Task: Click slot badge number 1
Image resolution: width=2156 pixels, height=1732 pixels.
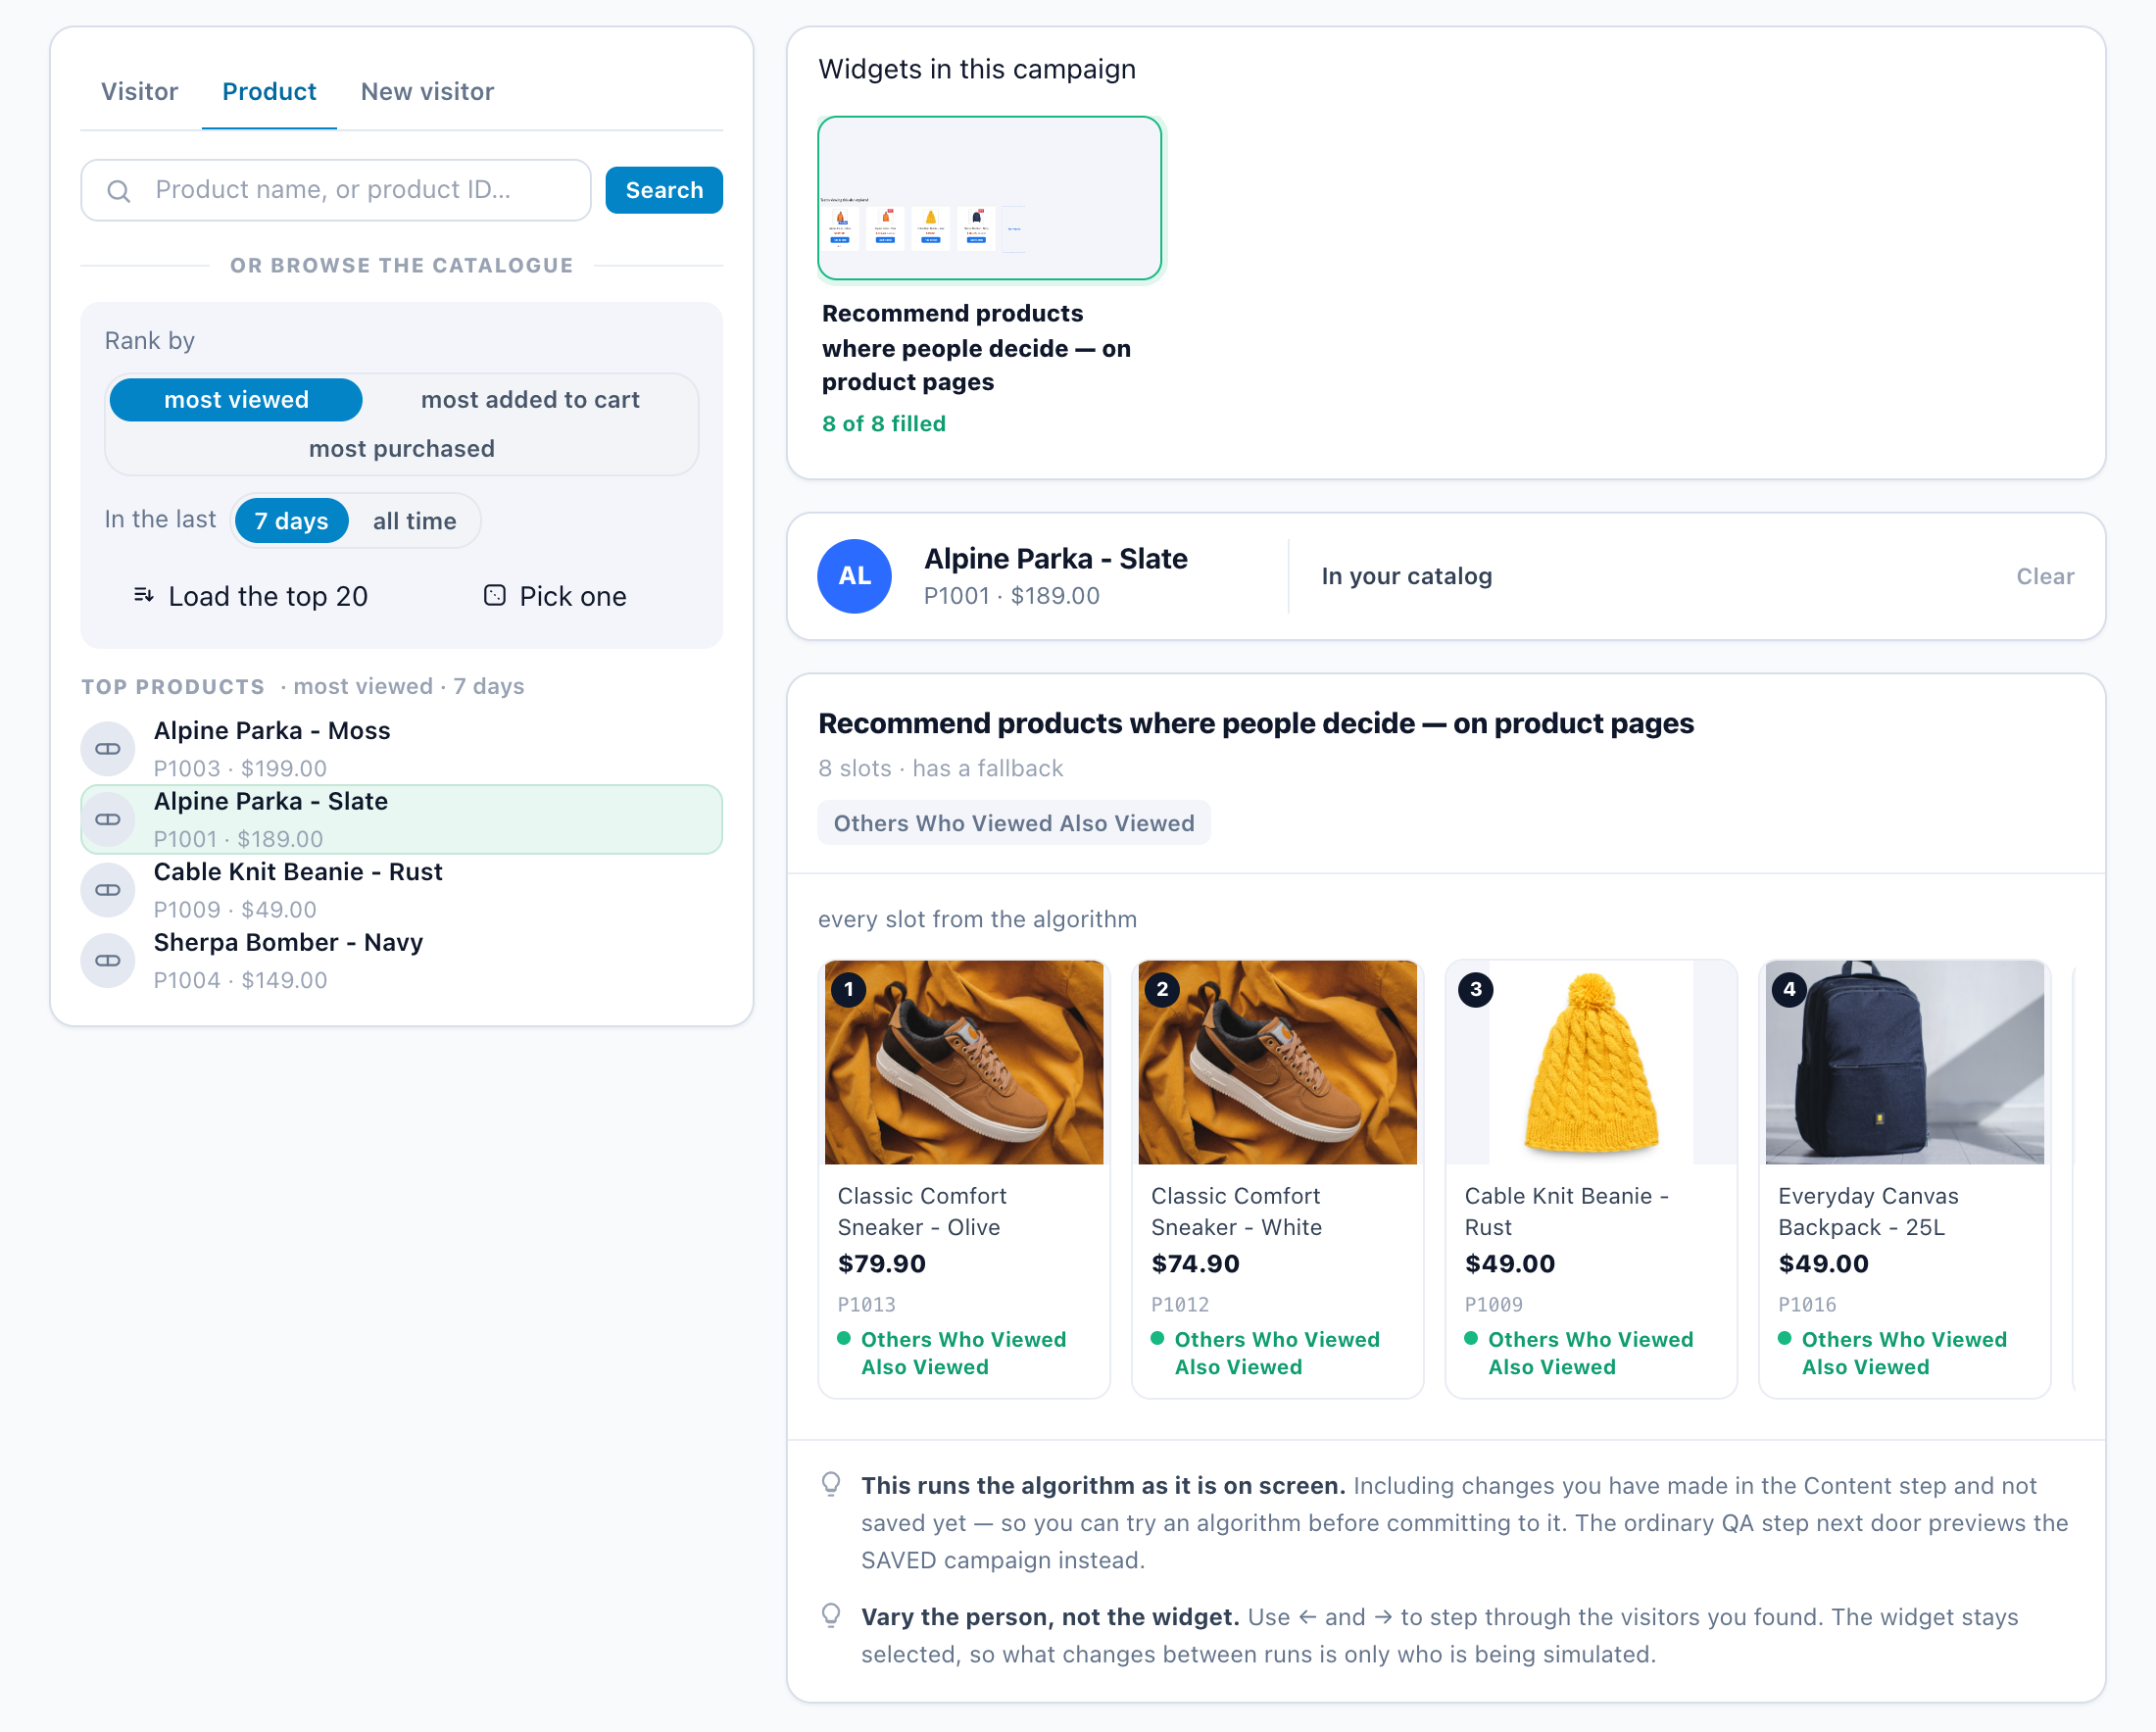Action: [849, 990]
